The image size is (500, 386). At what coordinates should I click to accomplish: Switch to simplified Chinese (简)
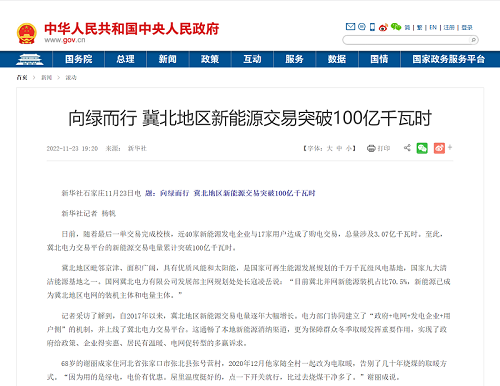click(407, 28)
